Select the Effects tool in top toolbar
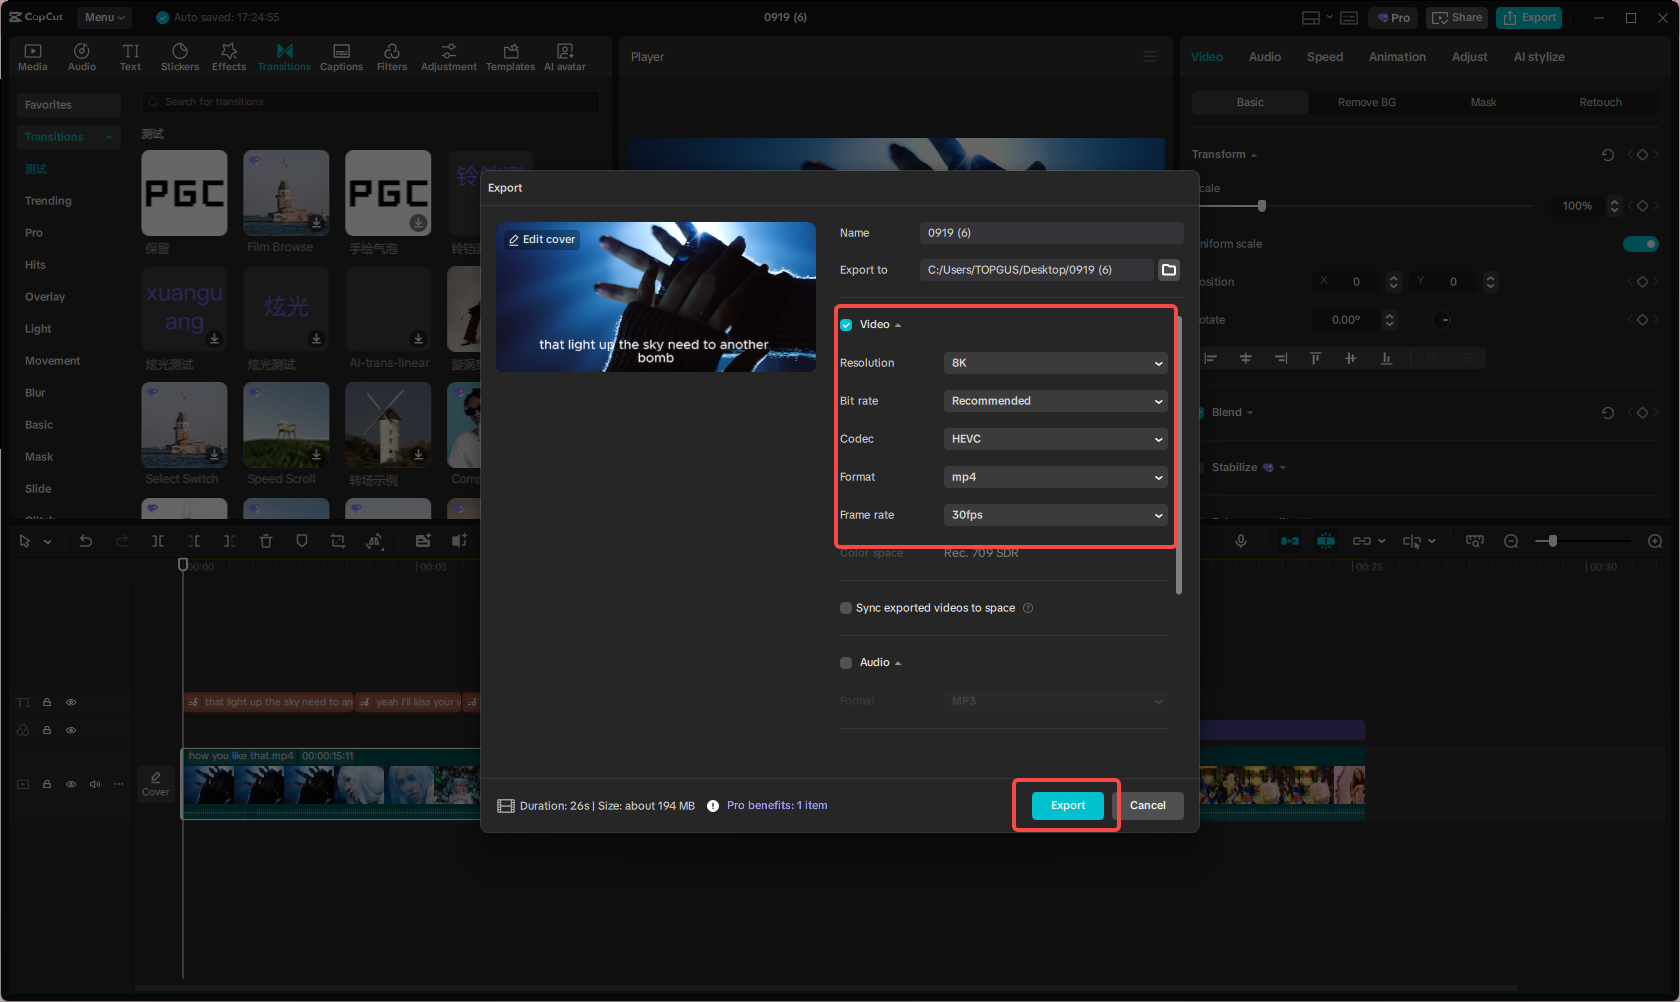Image resolution: width=1680 pixels, height=1002 pixels. coord(229,56)
